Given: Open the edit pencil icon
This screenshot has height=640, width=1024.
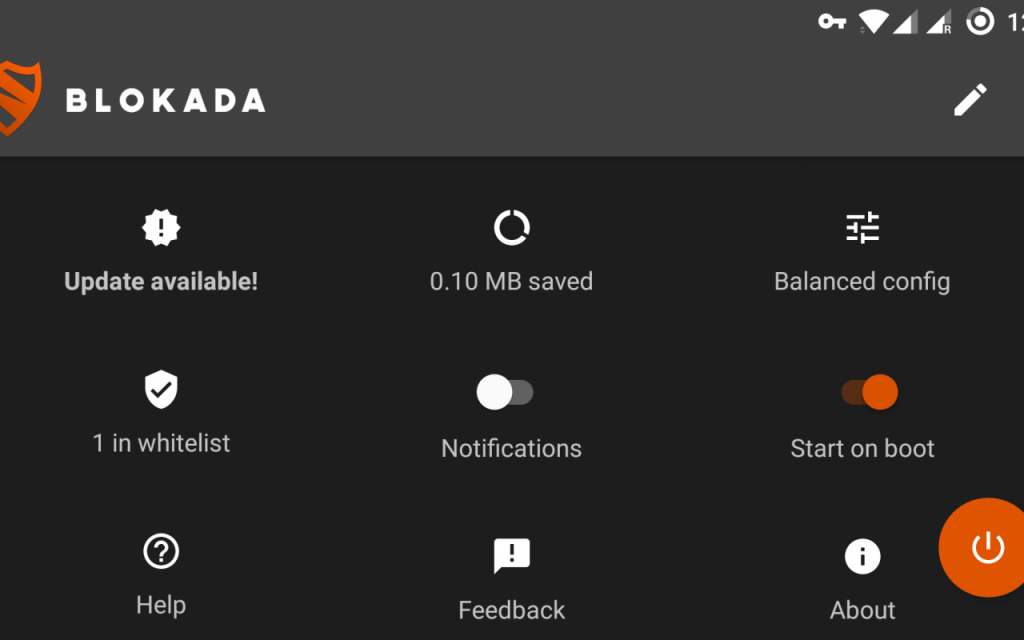Looking at the screenshot, I should [x=970, y=99].
